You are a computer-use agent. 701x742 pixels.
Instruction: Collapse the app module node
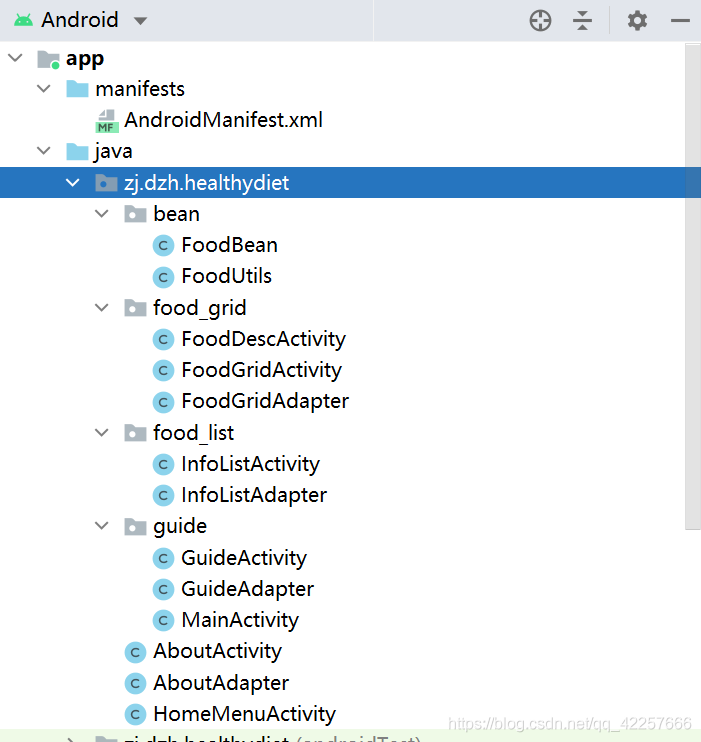tap(16, 58)
